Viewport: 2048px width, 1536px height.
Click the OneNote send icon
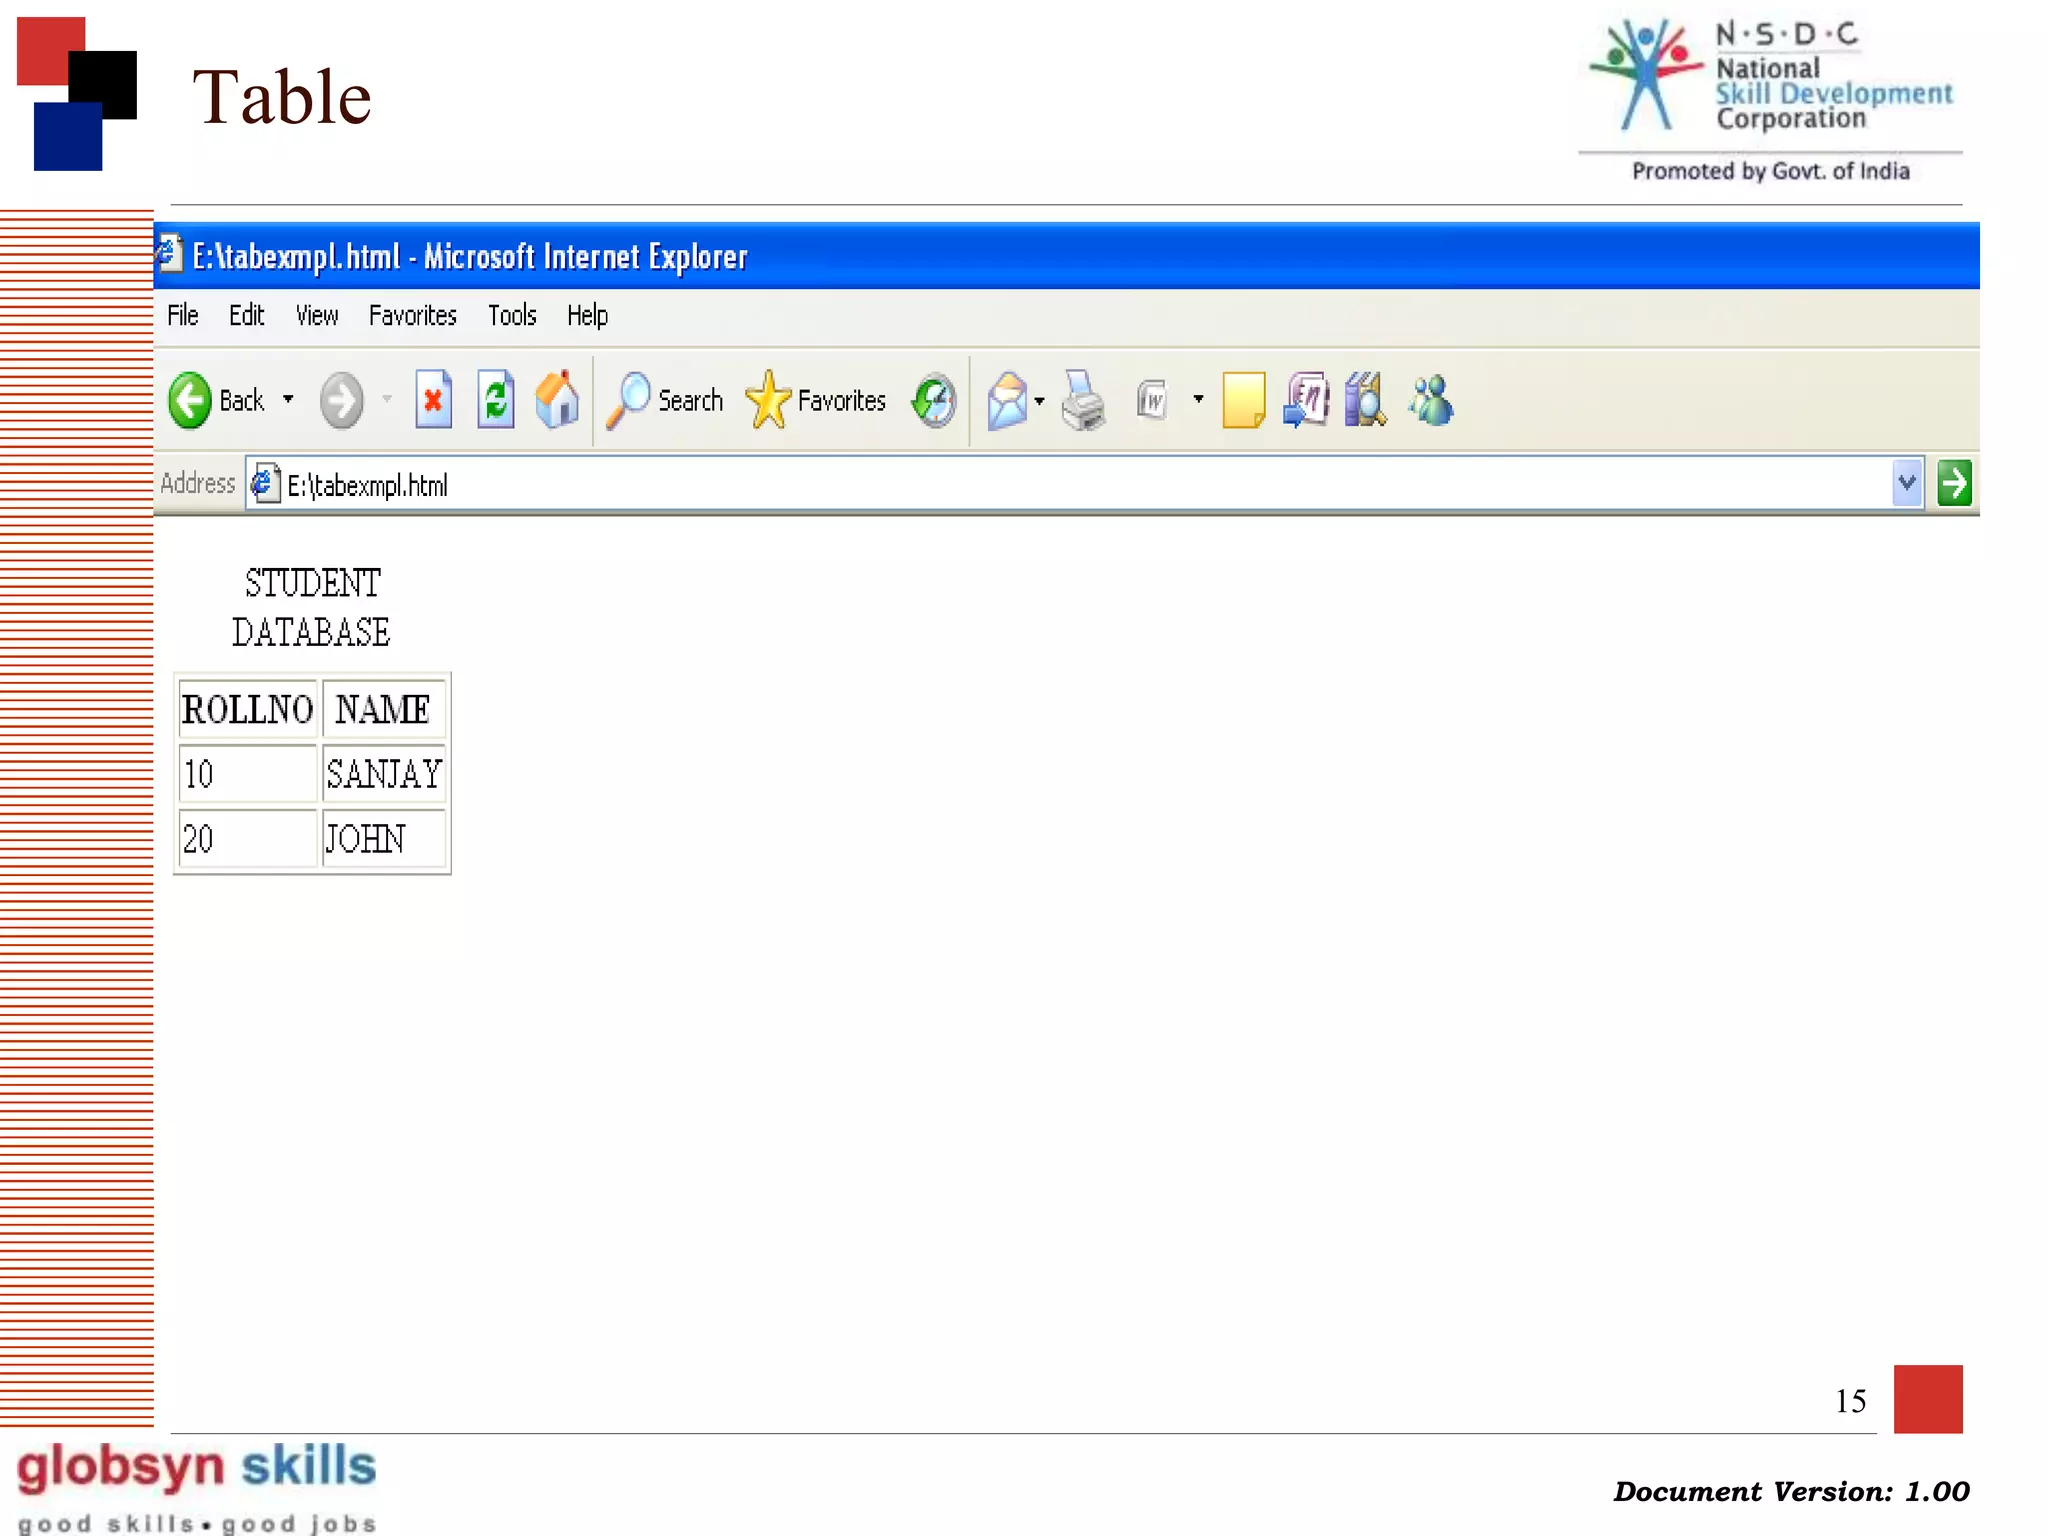click(x=1306, y=400)
